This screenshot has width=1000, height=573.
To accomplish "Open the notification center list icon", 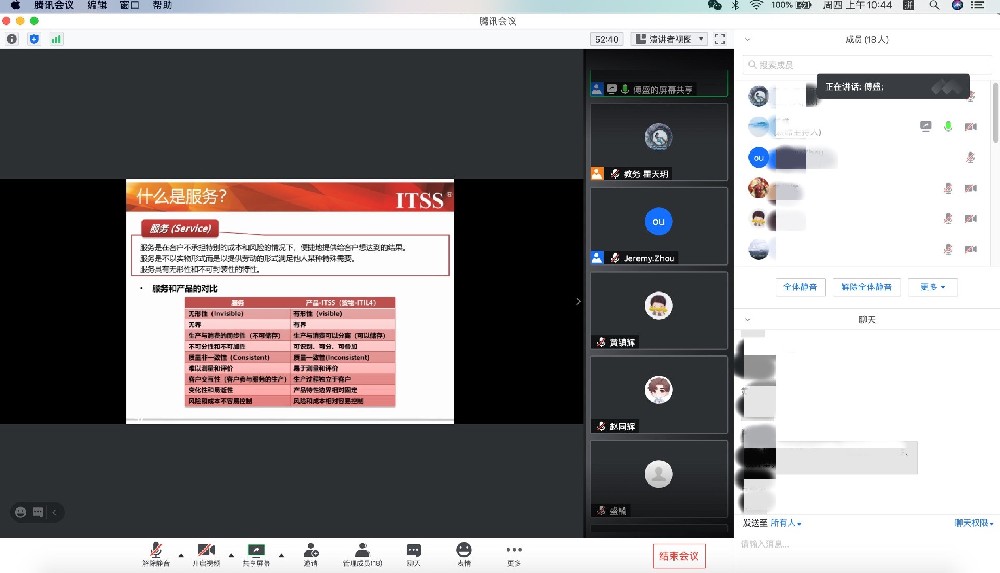I will point(978,5).
